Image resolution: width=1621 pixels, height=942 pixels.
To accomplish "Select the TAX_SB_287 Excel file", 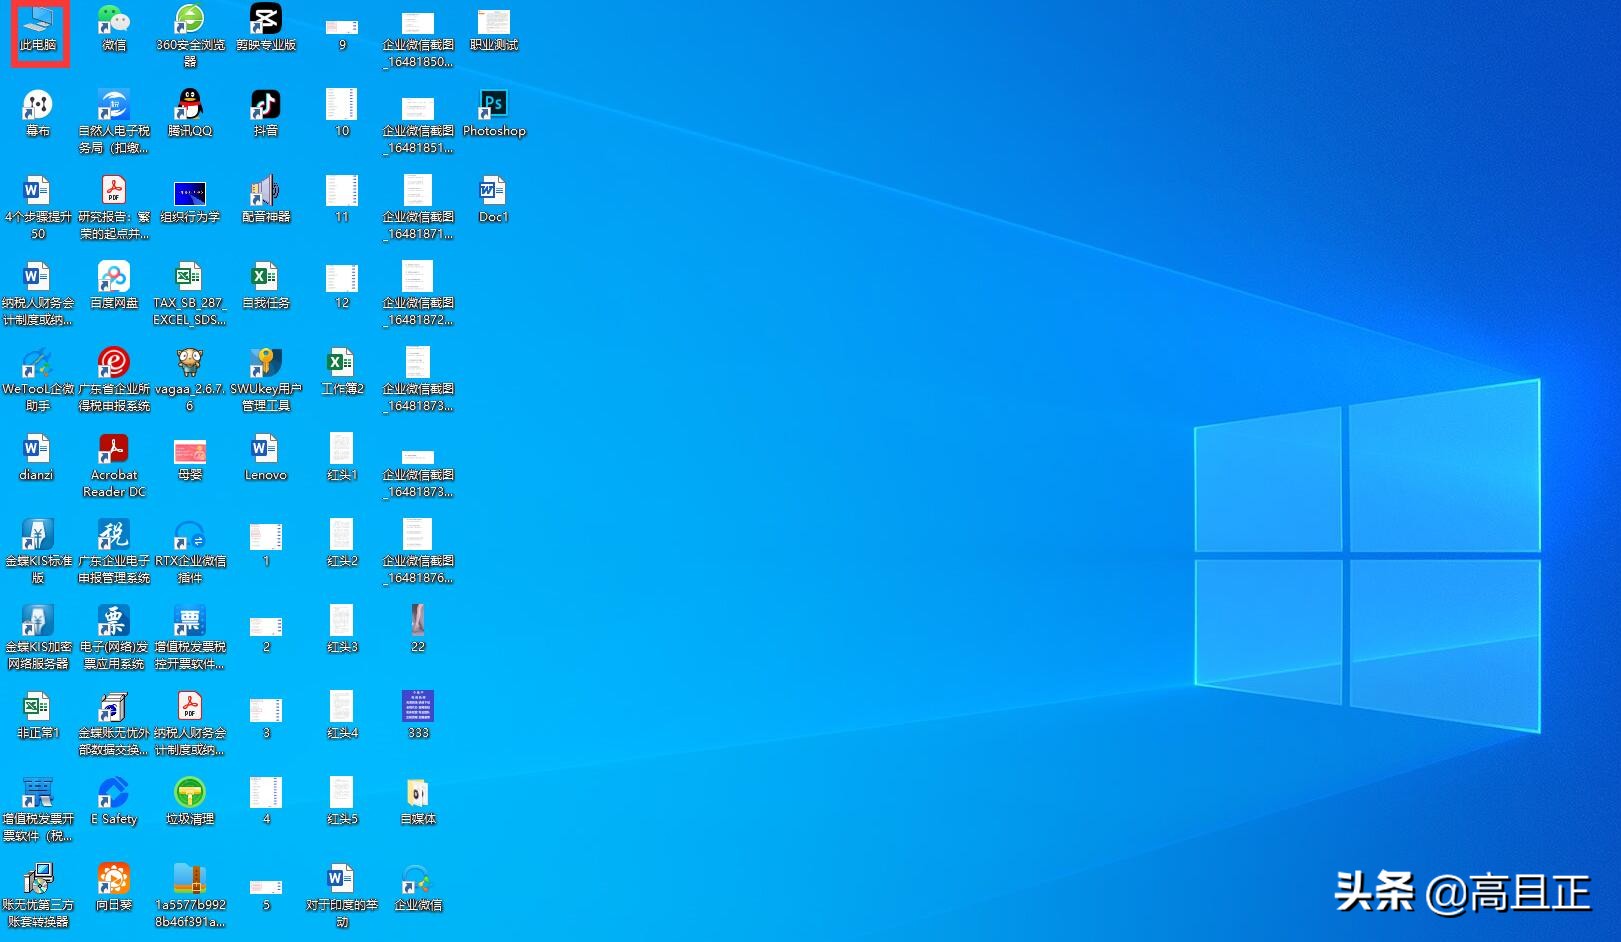I will click(x=190, y=293).
